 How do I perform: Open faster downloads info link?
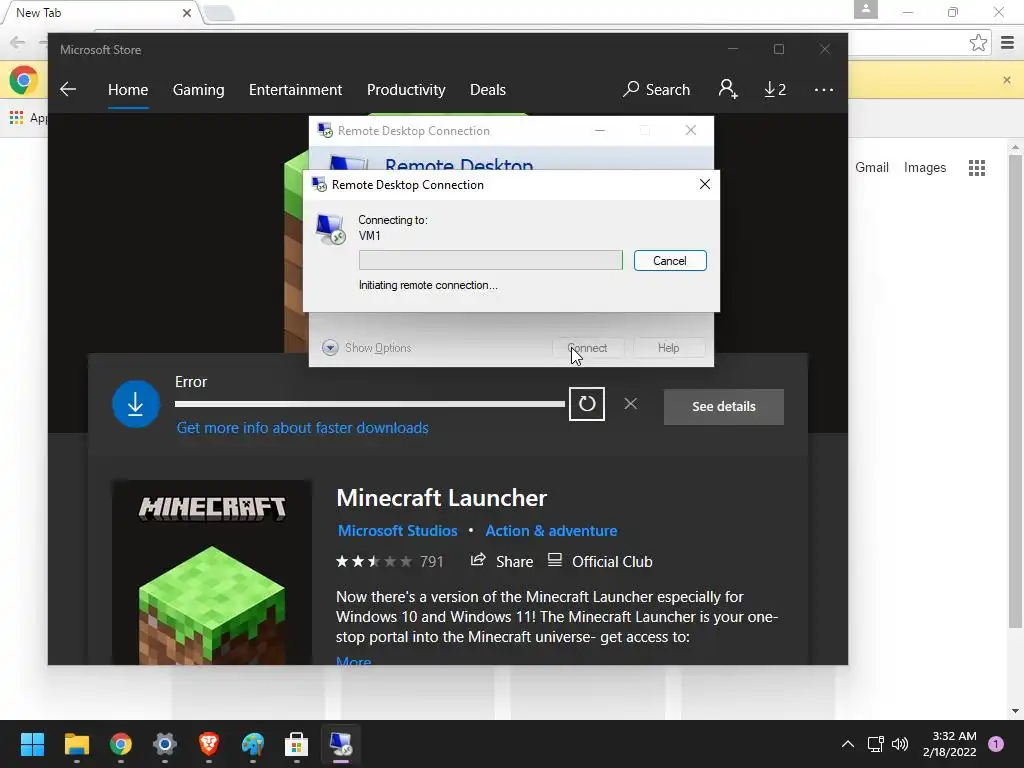[x=302, y=428]
